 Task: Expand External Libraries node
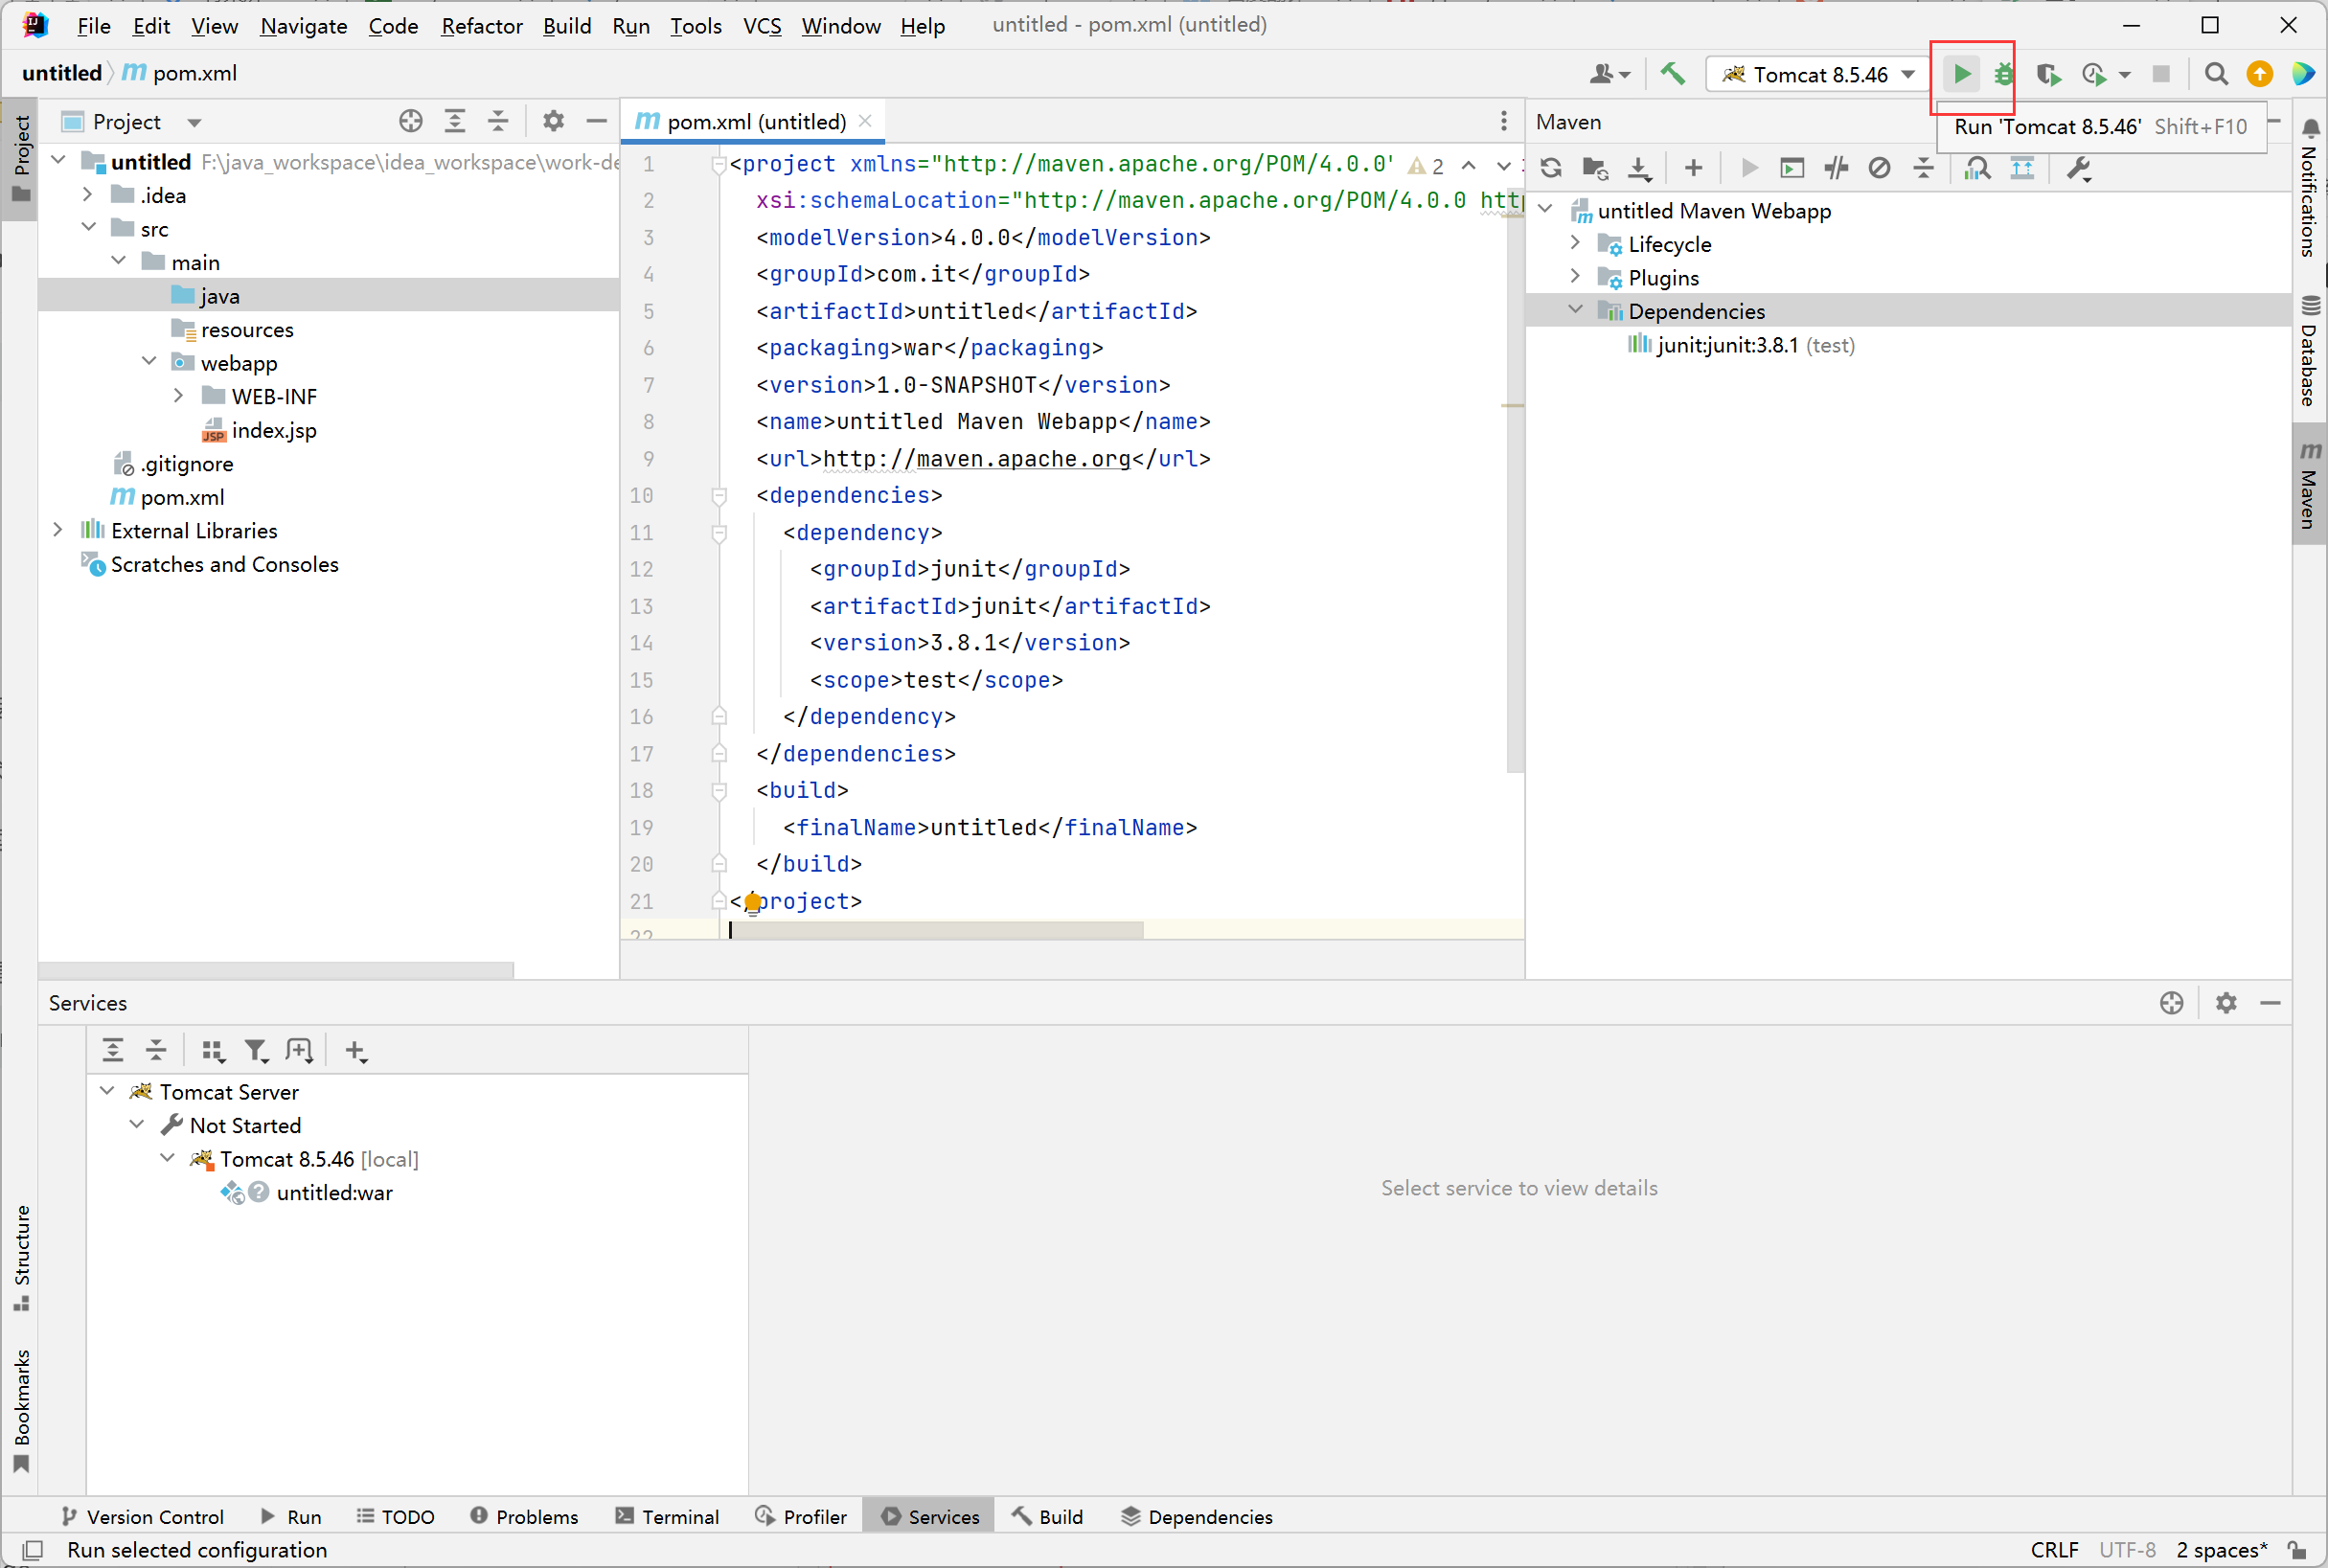point(58,530)
